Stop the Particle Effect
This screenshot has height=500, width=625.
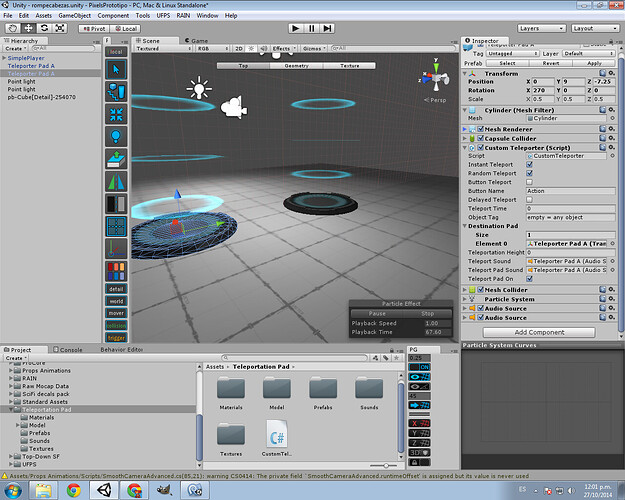point(427,313)
